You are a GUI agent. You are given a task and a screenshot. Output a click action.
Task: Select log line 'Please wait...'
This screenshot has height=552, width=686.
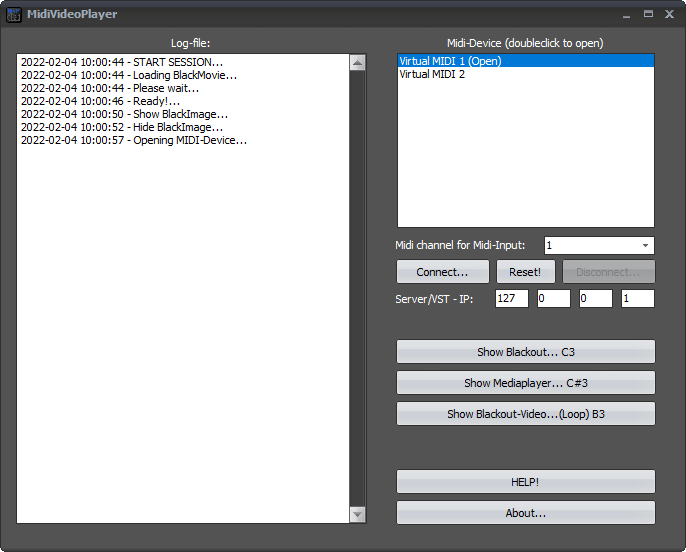pos(110,88)
